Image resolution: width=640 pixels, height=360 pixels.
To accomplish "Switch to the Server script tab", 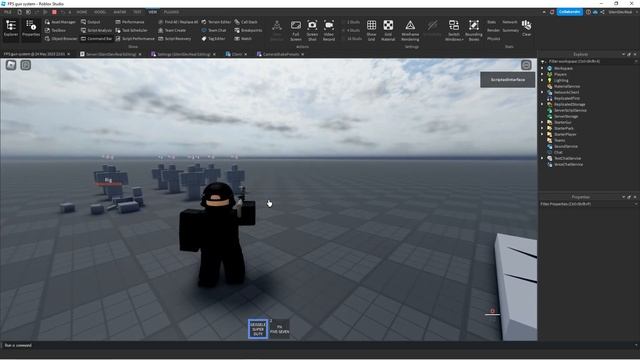I will (x=111, y=54).
